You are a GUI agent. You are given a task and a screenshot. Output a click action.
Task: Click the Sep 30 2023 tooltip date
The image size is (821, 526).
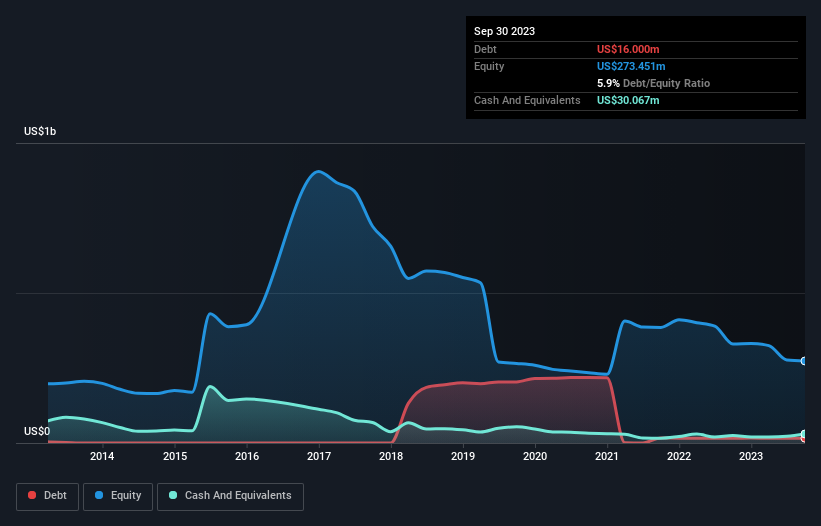click(504, 31)
